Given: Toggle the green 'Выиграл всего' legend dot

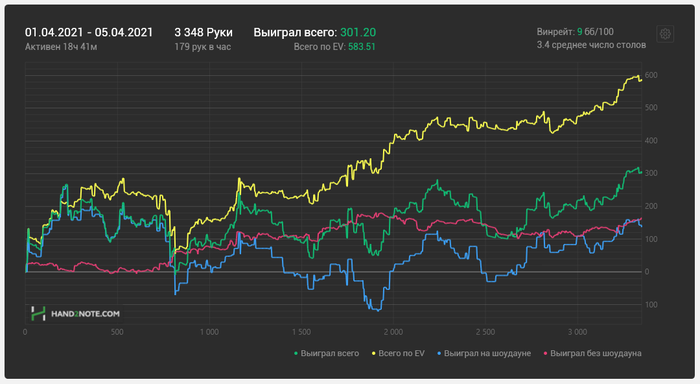Looking at the screenshot, I should 296,354.
